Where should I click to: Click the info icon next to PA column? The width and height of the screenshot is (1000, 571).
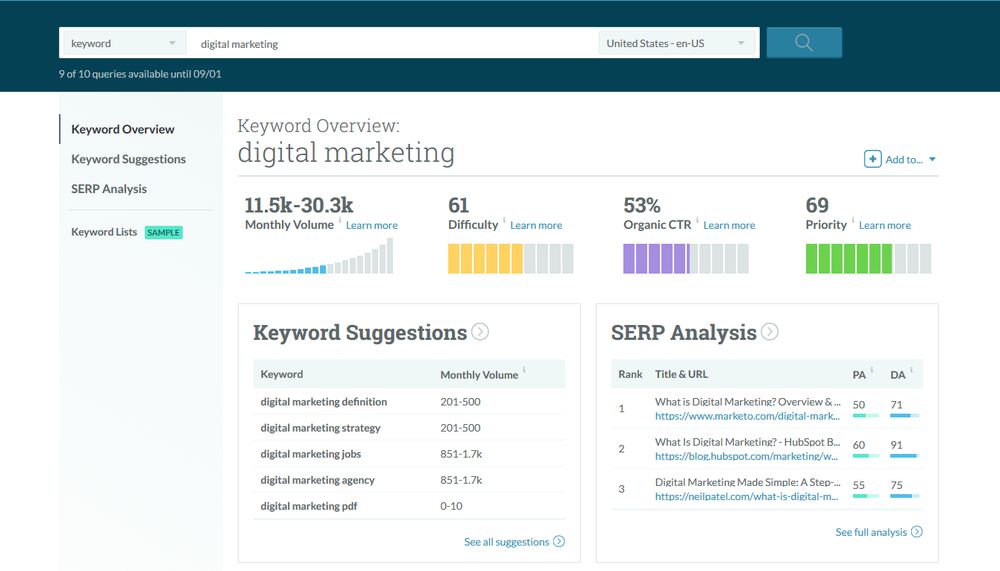tap(872, 370)
